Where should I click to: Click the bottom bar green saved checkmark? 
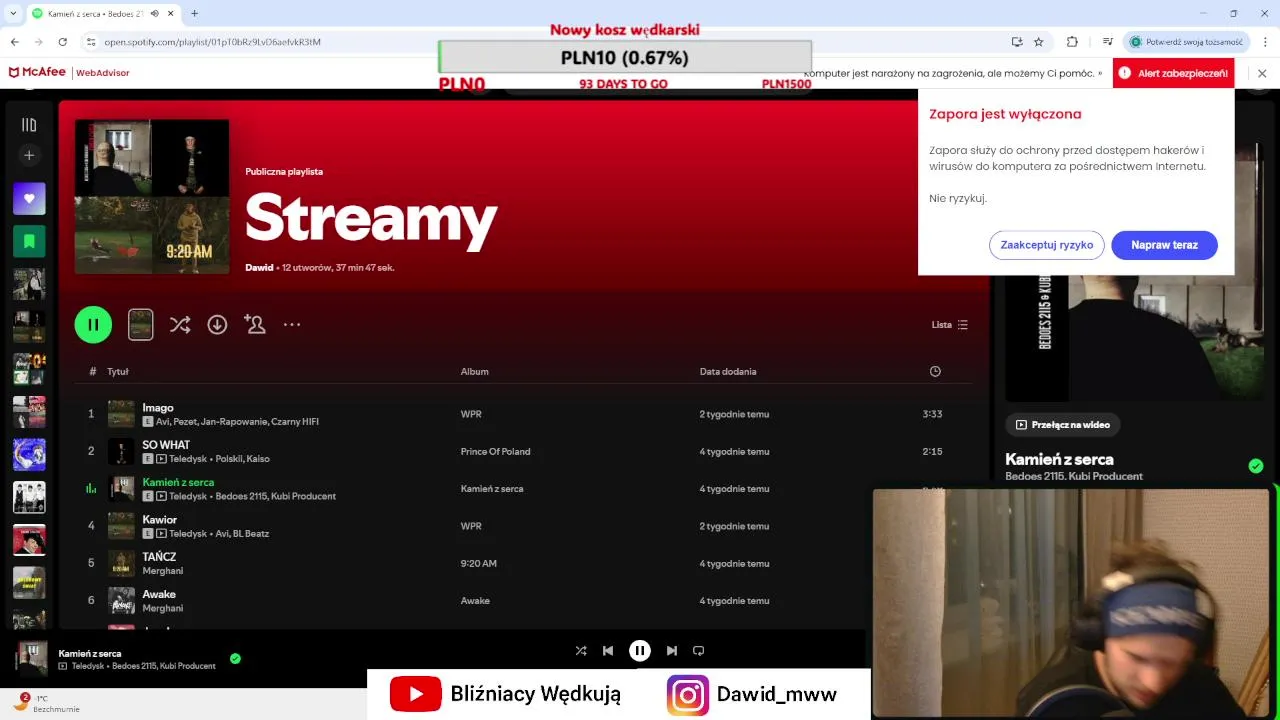point(235,659)
